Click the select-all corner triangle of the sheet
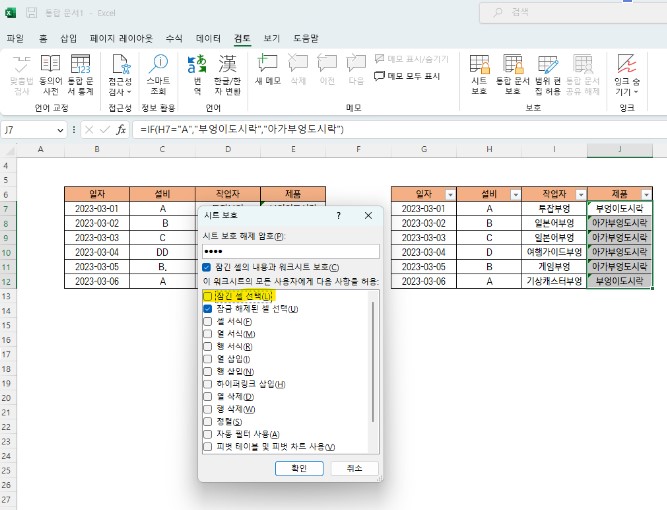The image size is (667, 510). 9,150
